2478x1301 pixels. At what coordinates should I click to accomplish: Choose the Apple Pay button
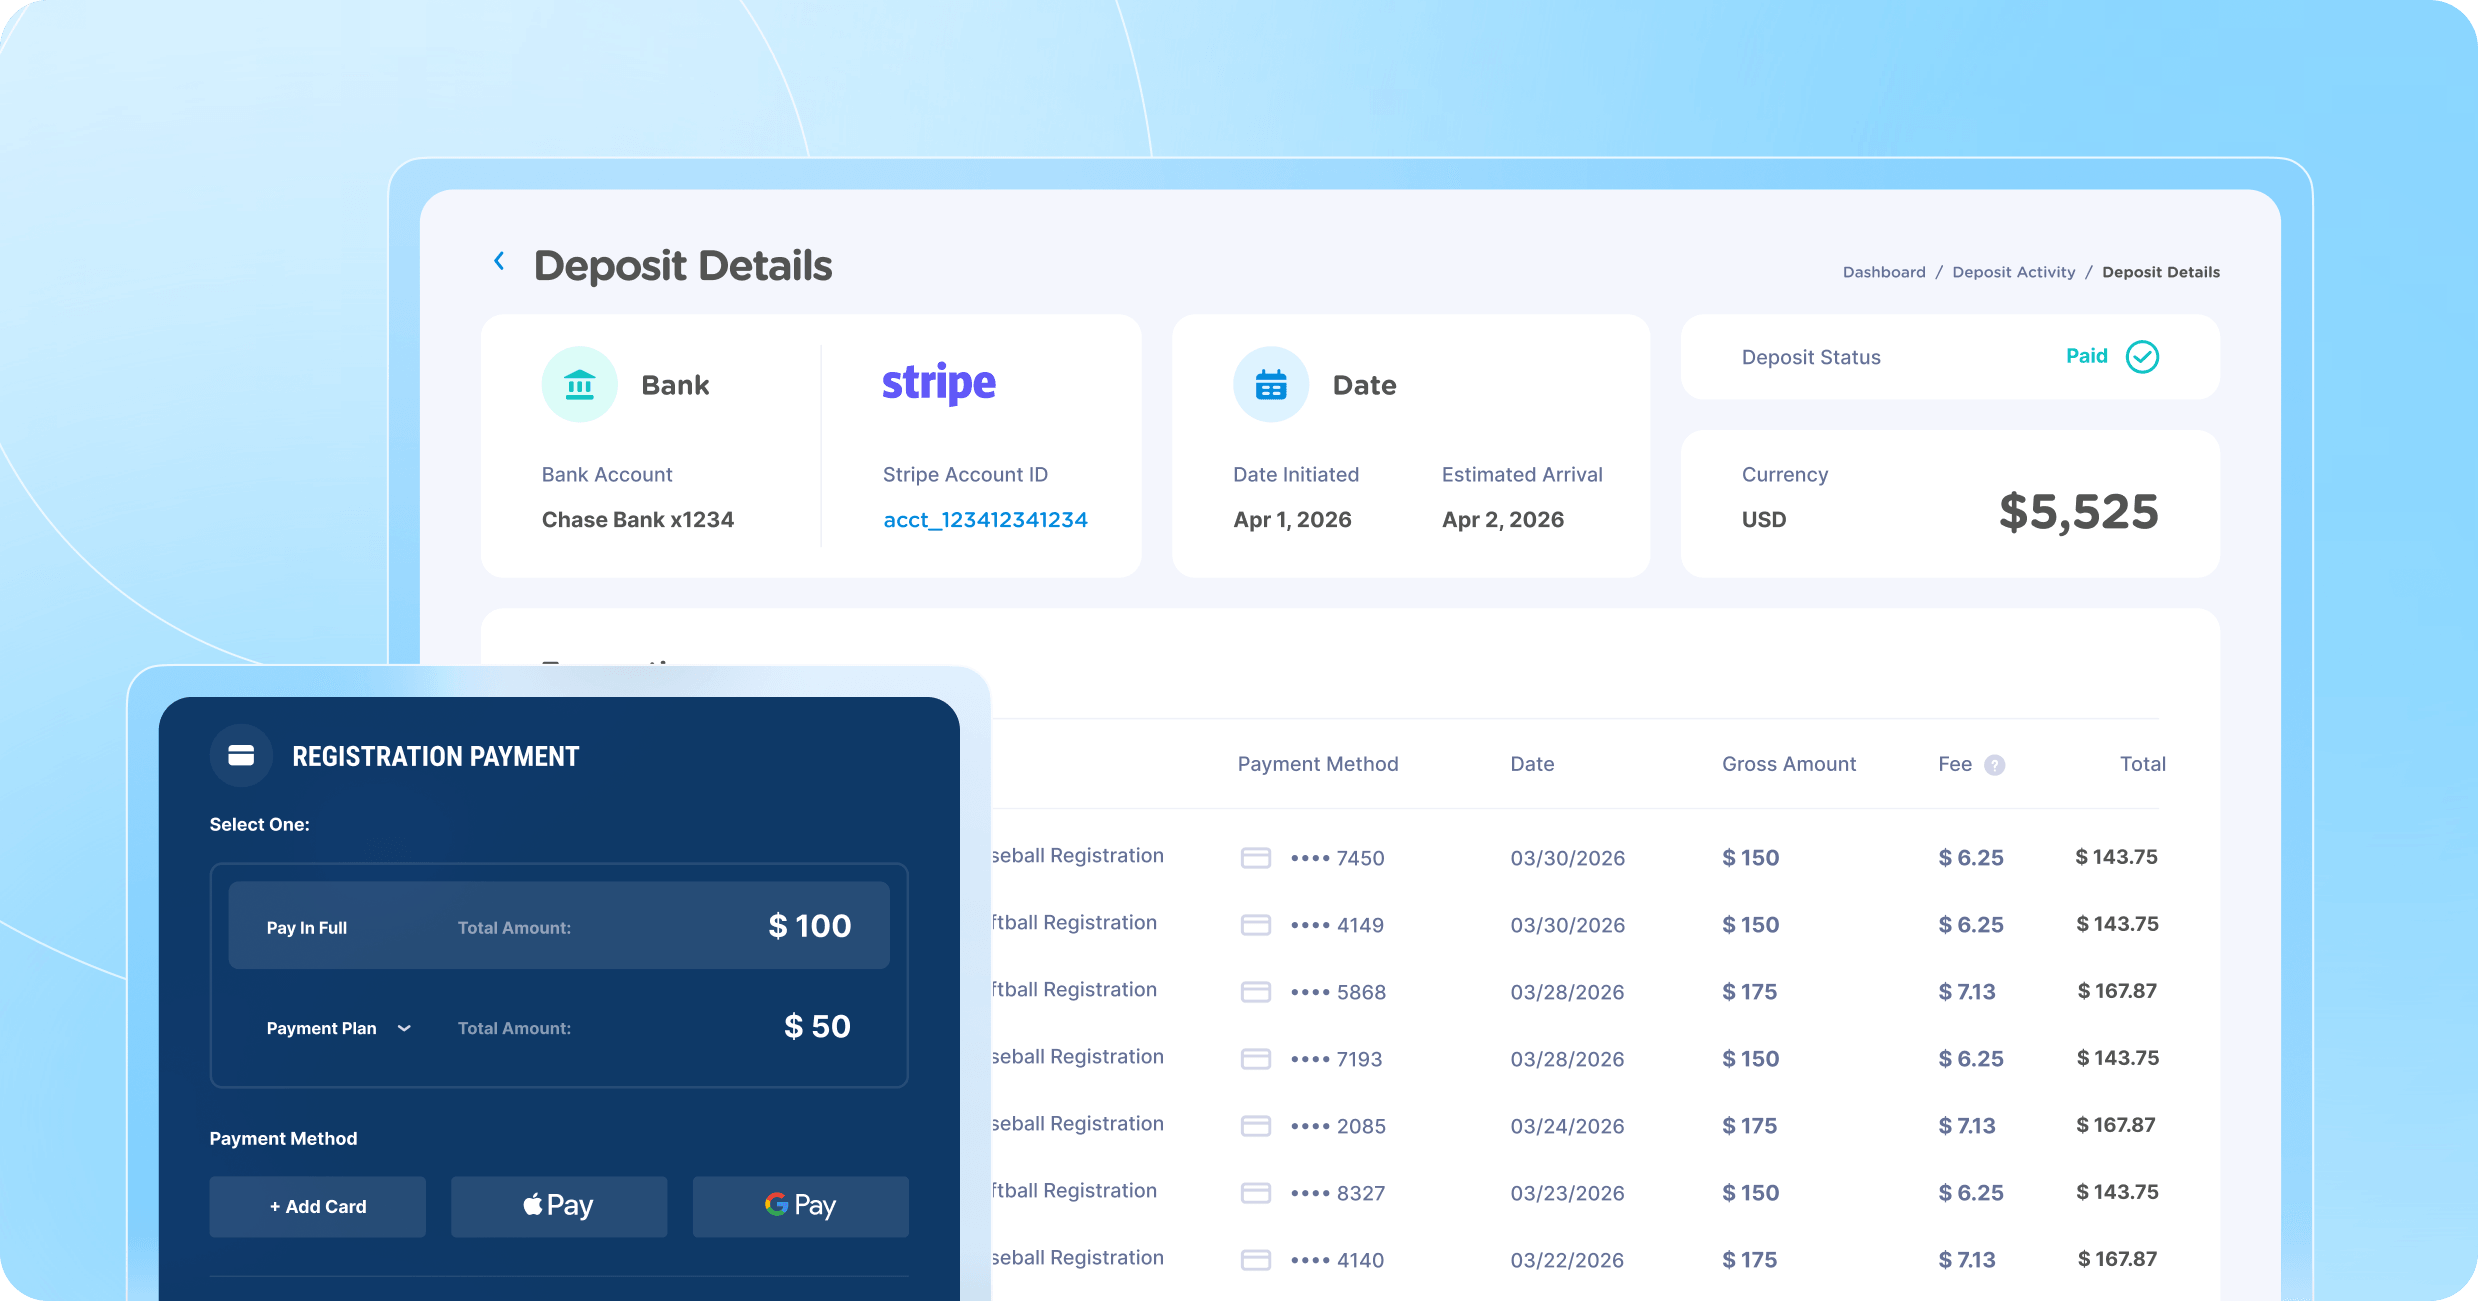pos(559,1207)
